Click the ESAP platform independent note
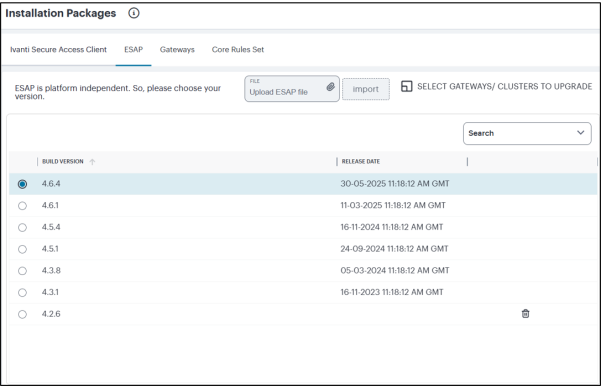 point(118,92)
